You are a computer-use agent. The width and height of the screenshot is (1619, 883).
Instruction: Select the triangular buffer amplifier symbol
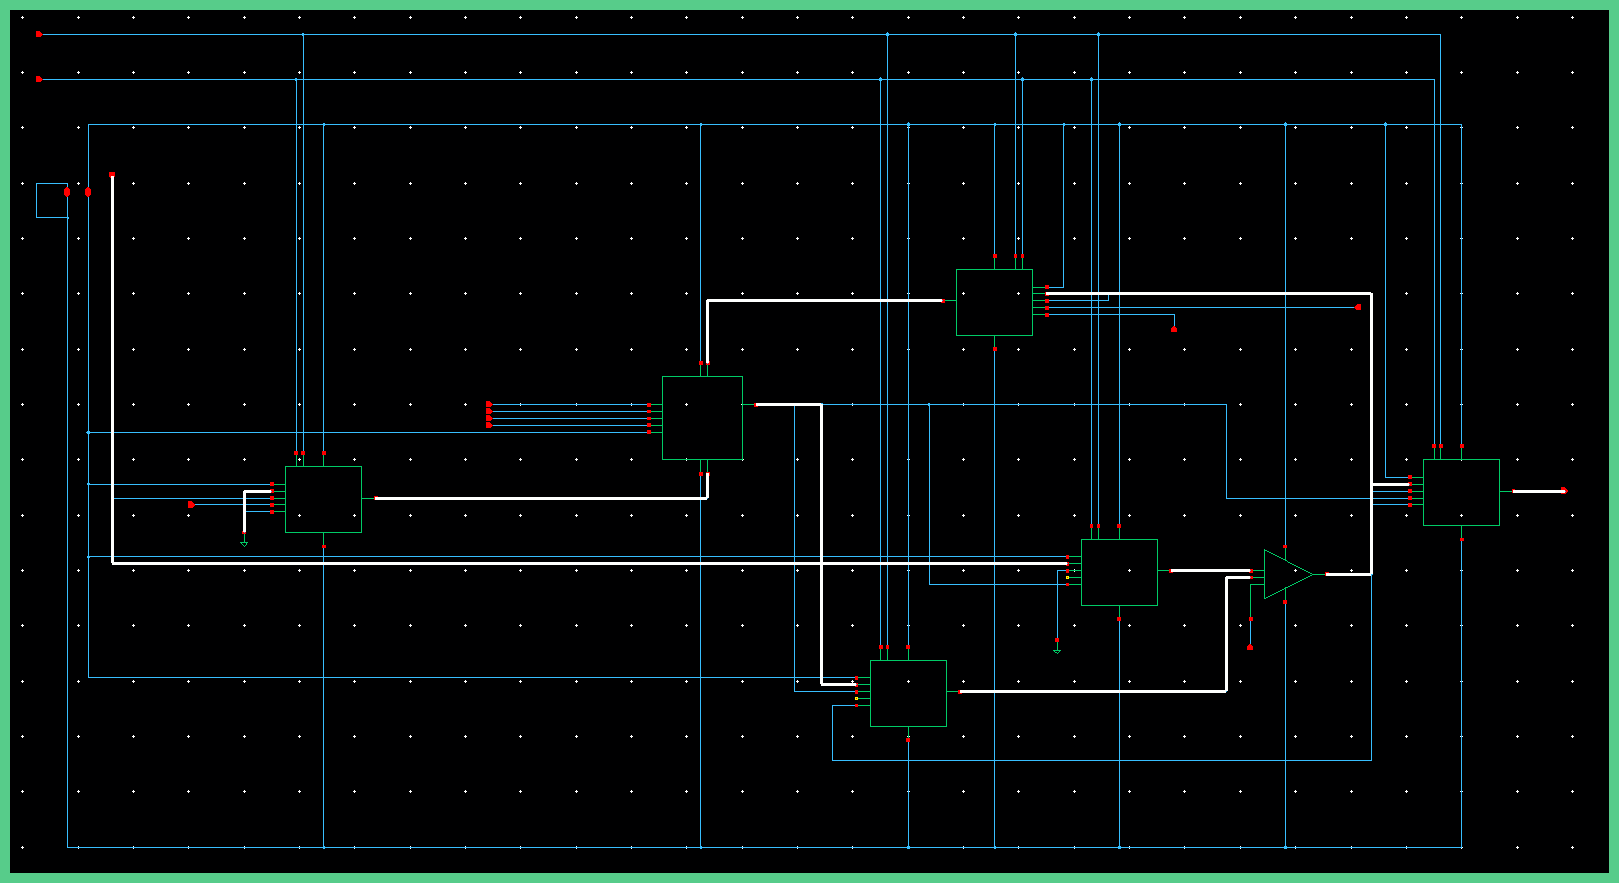click(x=1288, y=574)
